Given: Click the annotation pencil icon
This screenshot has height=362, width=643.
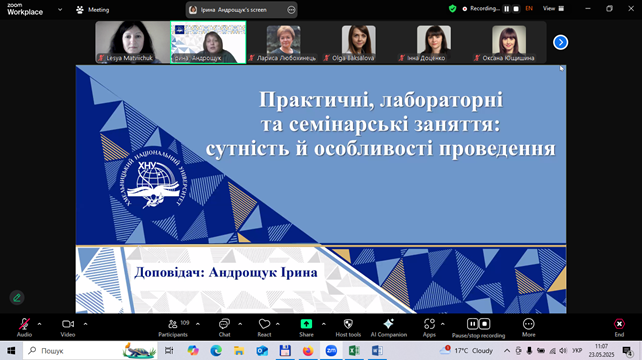Looking at the screenshot, I should (17, 298).
